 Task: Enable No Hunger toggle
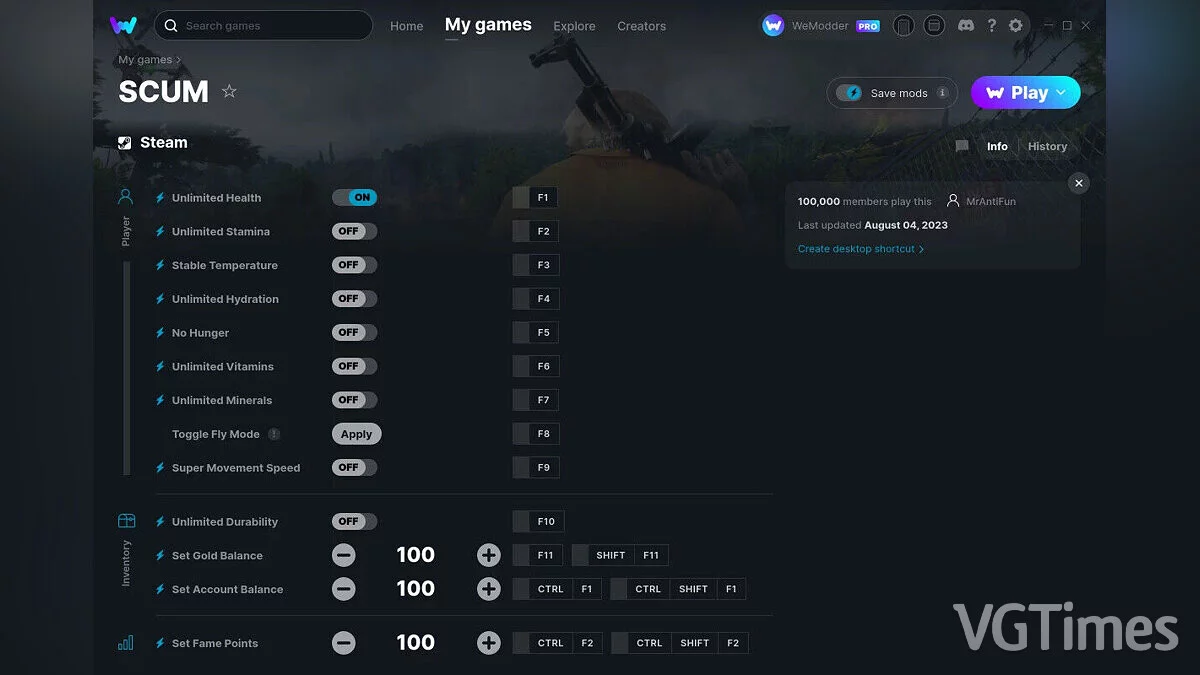click(x=354, y=332)
